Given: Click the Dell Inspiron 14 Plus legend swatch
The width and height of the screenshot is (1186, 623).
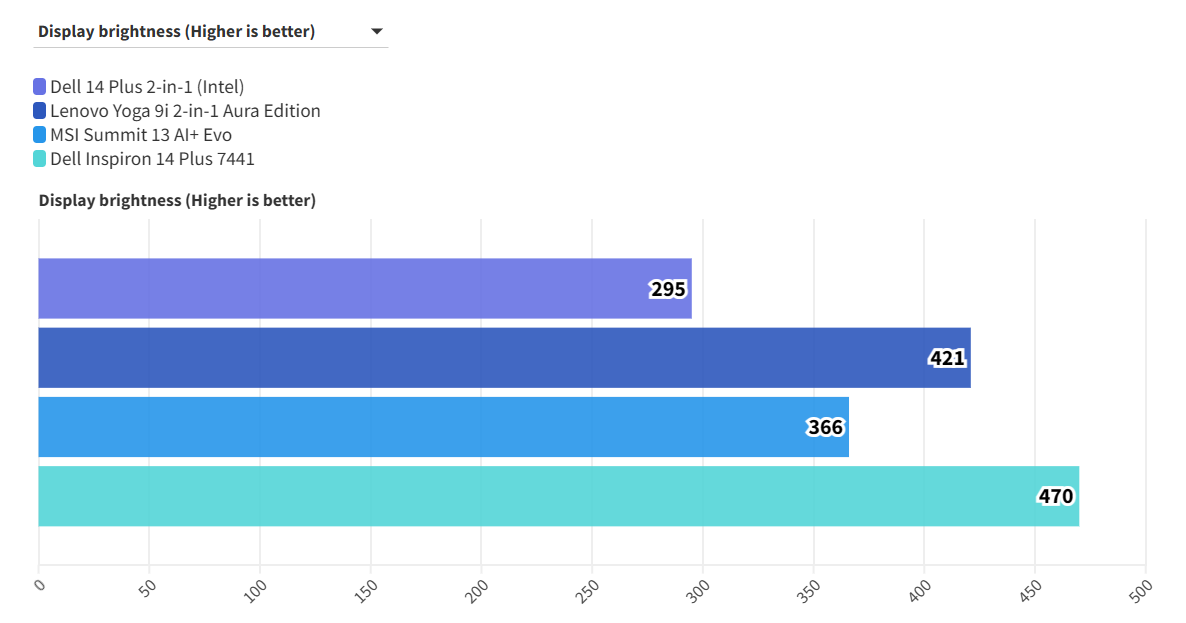Looking at the screenshot, I should [x=40, y=159].
